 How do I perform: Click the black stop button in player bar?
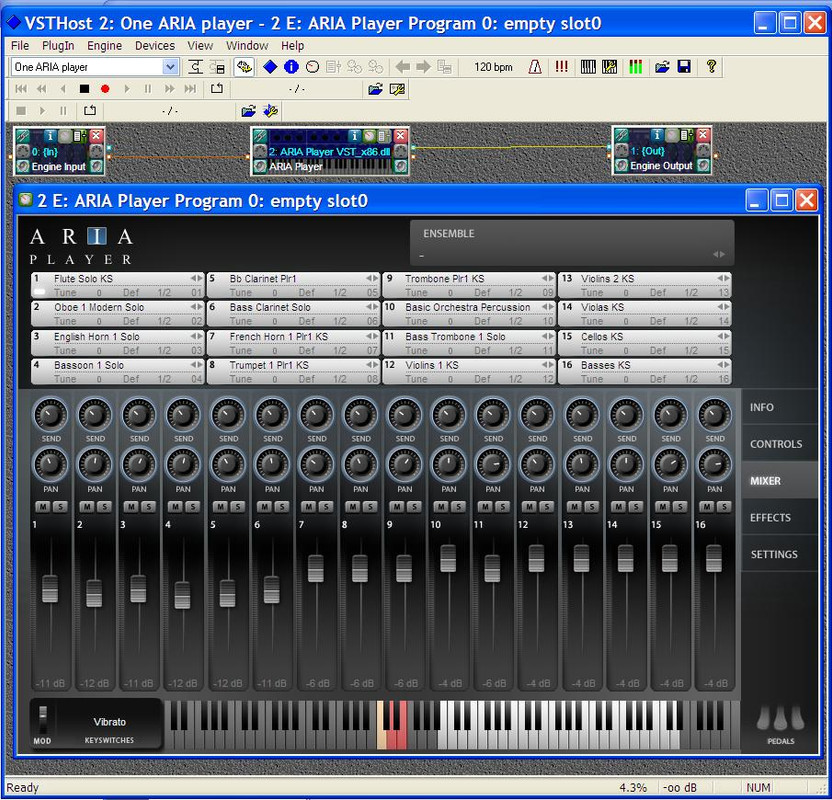click(84, 89)
